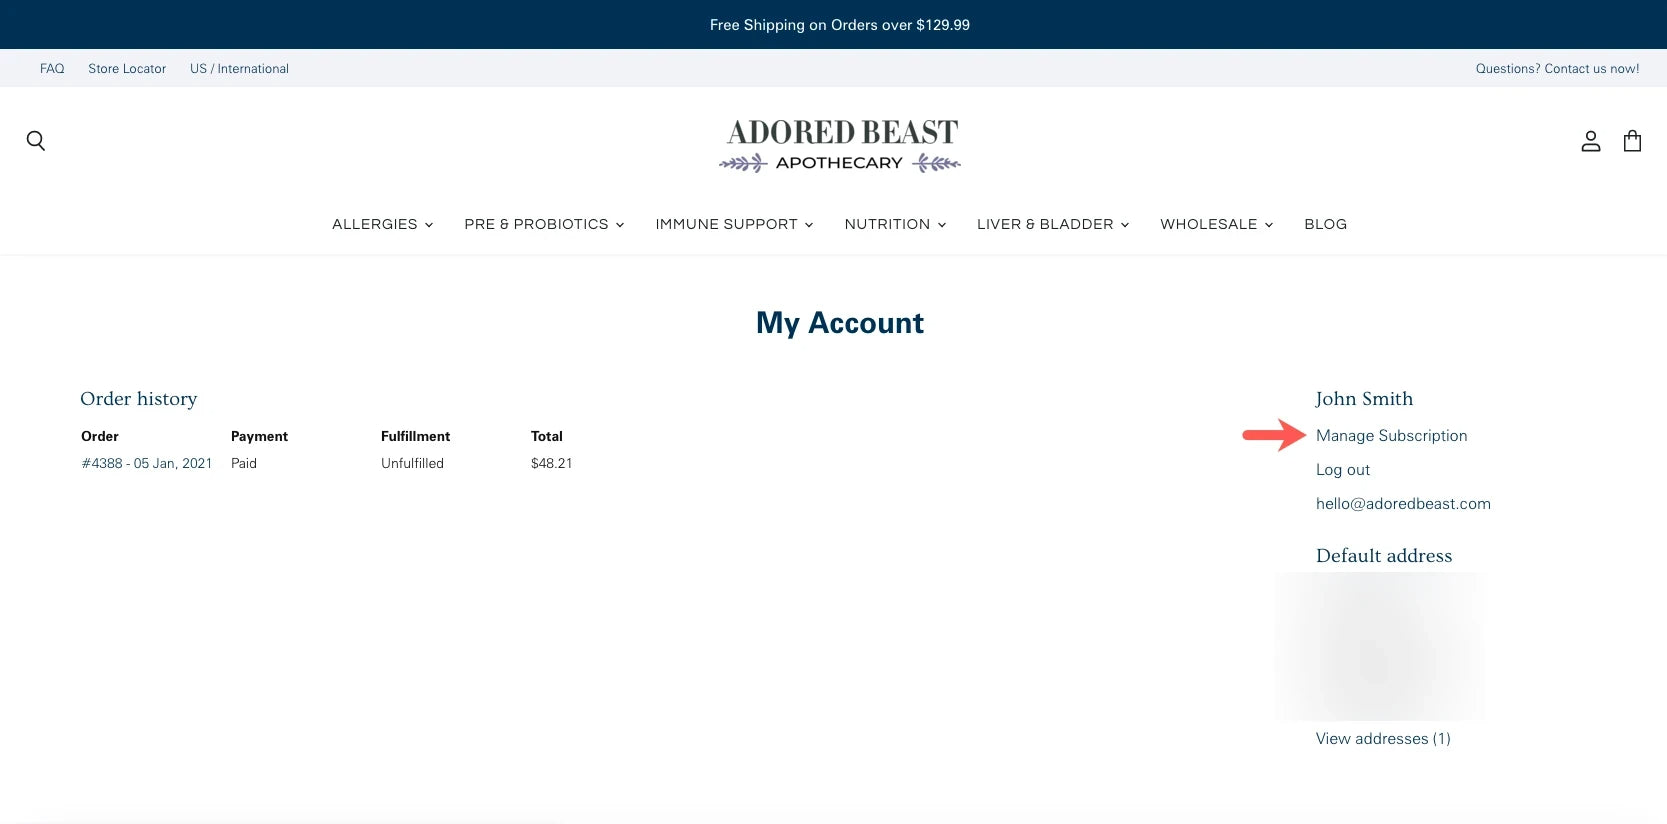Click the Unfulfilled fulfillment status
This screenshot has width=1667, height=824.
point(412,463)
